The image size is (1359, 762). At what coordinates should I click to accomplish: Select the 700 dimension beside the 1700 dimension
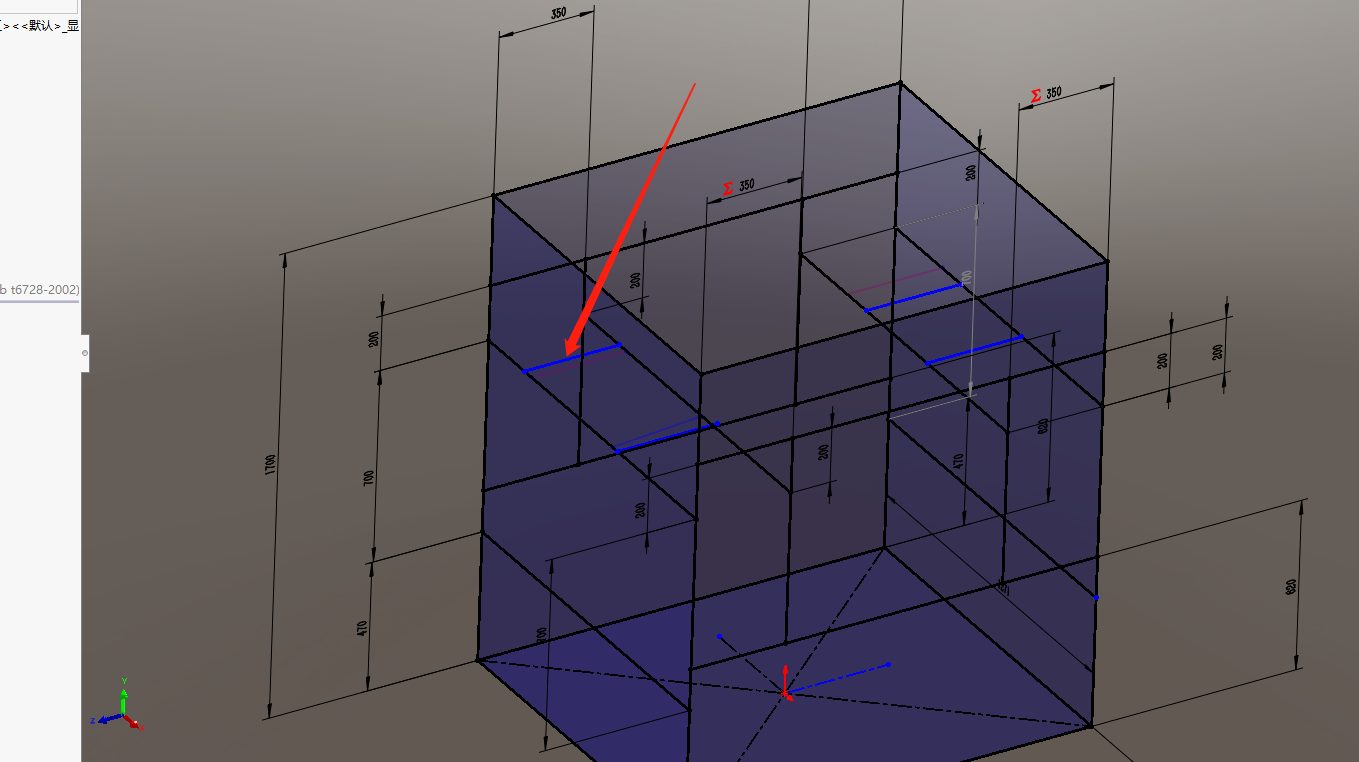coord(371,478)
